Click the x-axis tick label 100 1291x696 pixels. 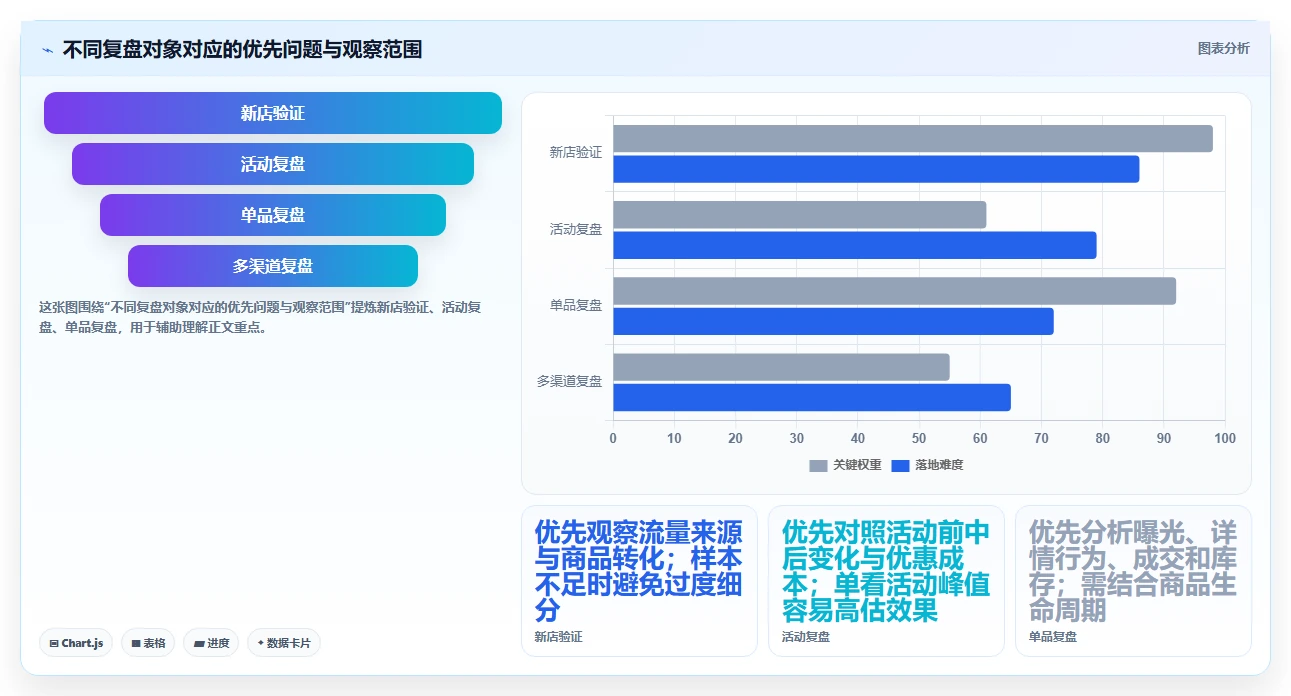(x=1225, y=438)
